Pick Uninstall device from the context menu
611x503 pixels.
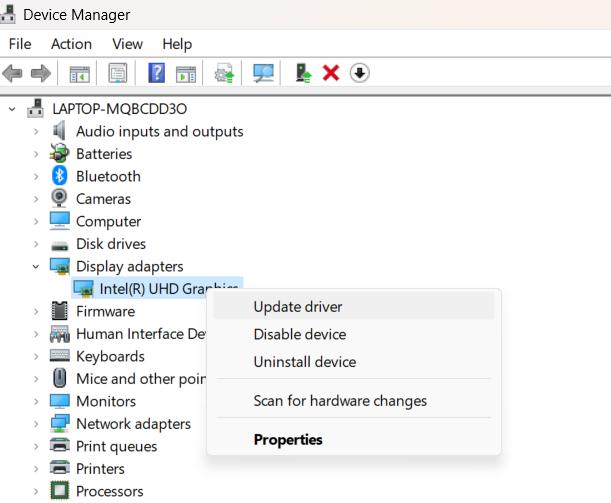pos(305,362)
